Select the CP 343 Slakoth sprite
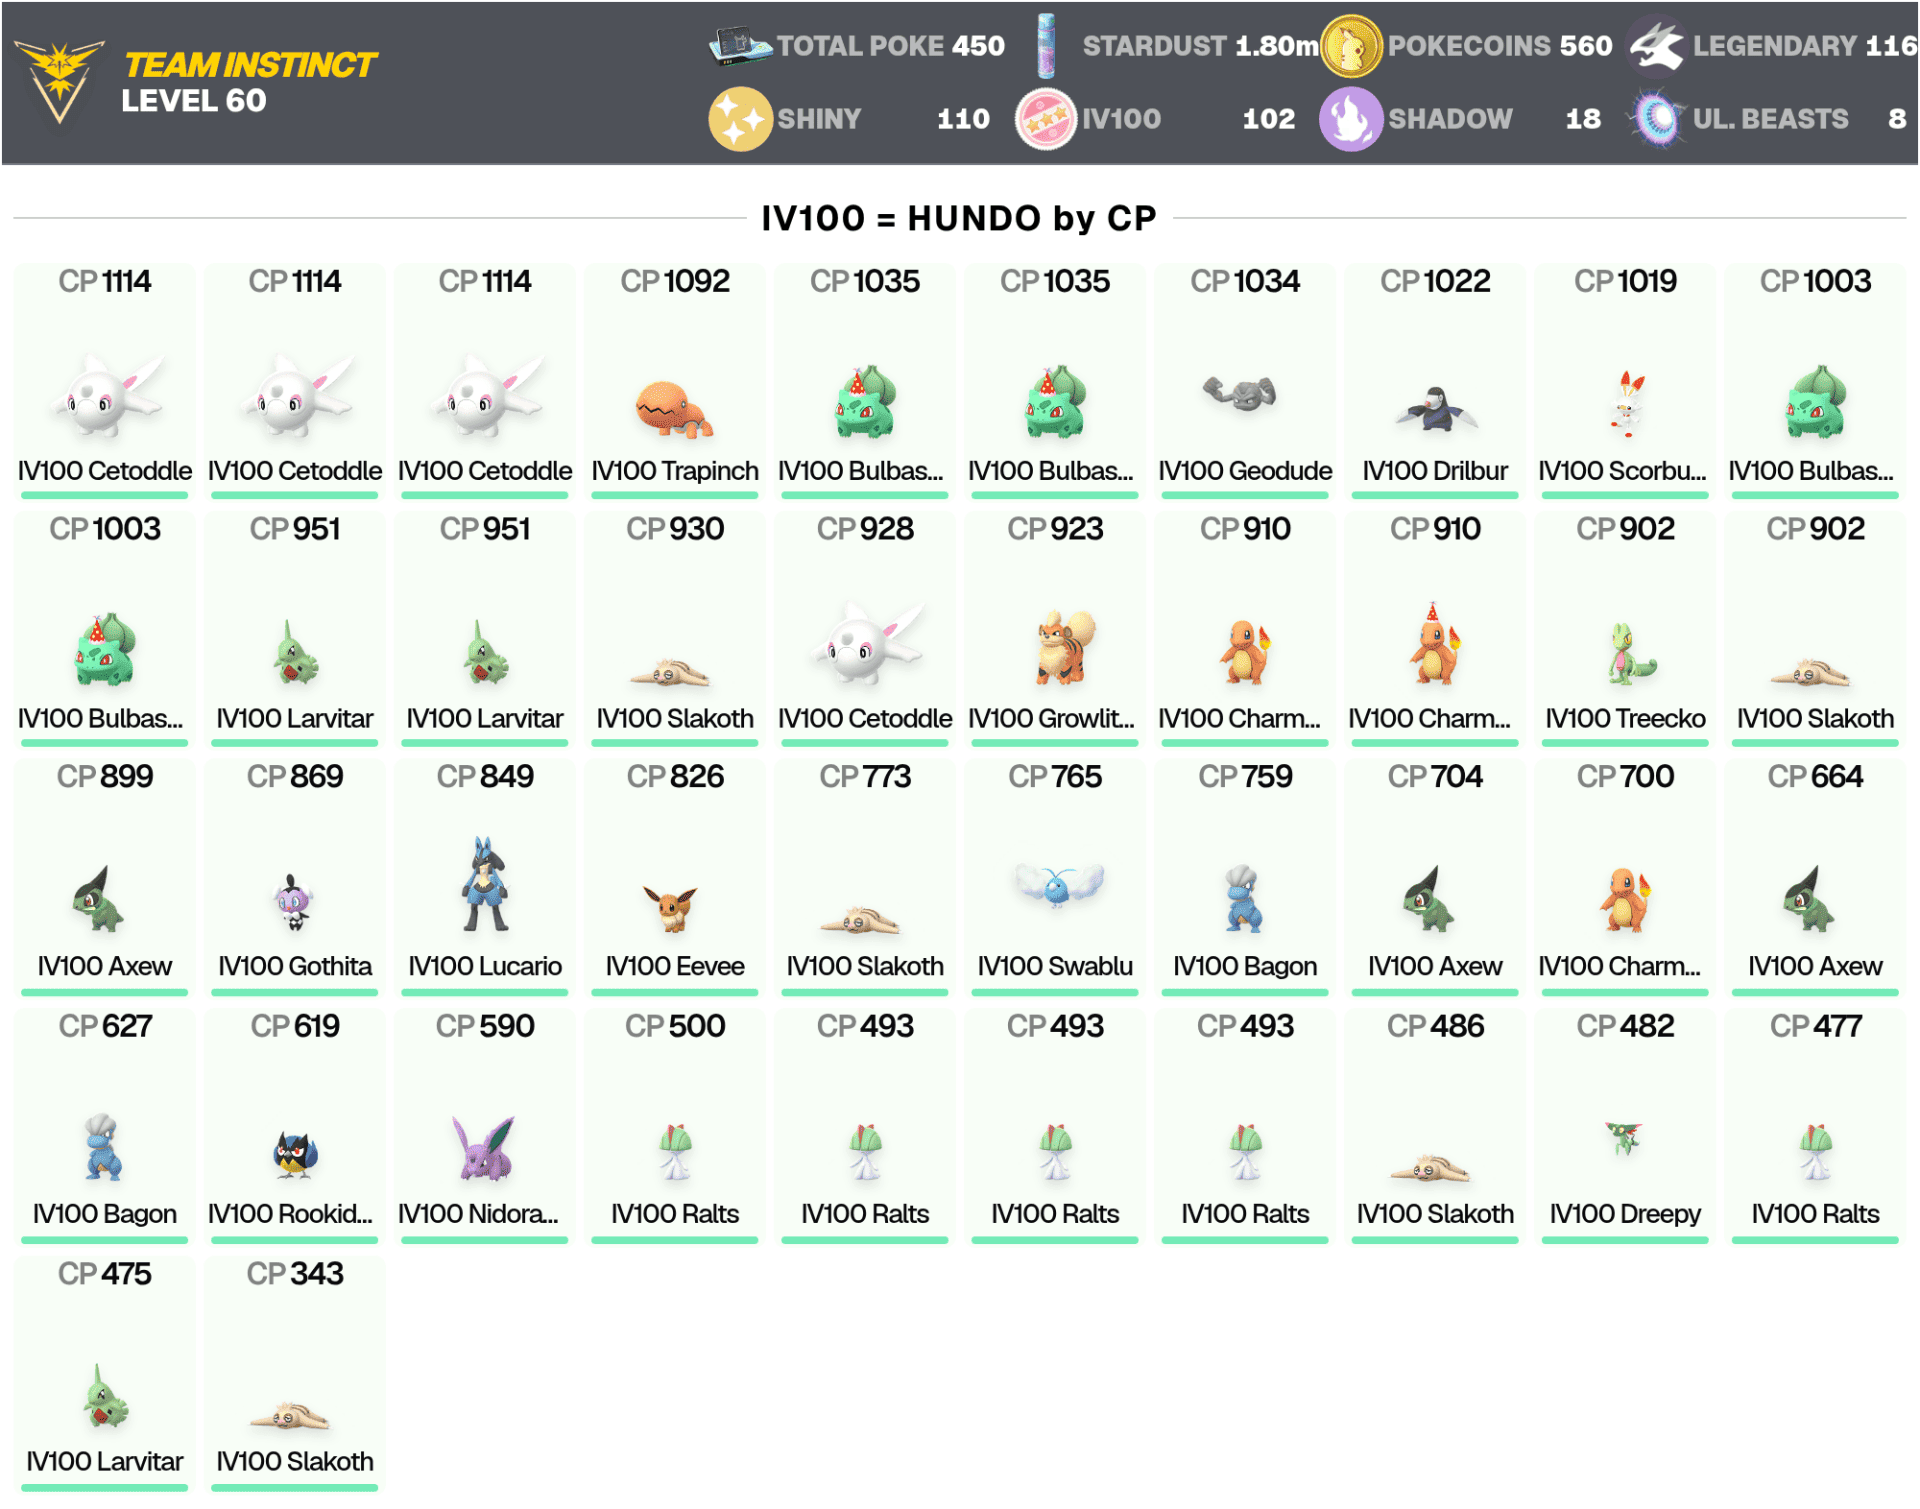The image size is (1920, 1509). [289, 1416]
